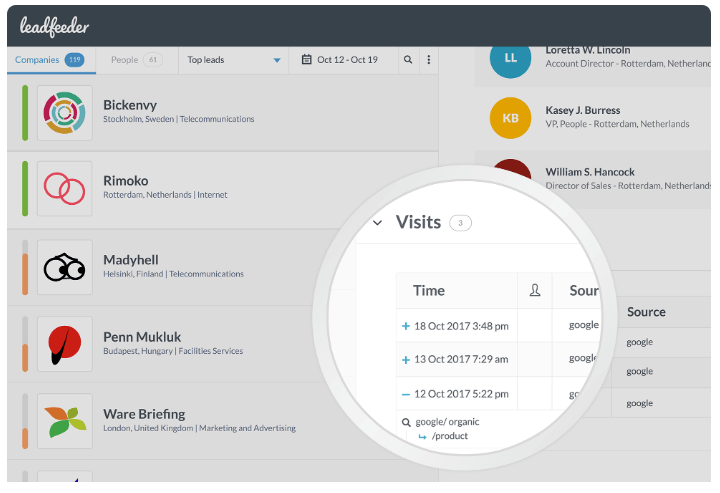Click the calendar icon beside Oct 12

(x=306, y=59)
